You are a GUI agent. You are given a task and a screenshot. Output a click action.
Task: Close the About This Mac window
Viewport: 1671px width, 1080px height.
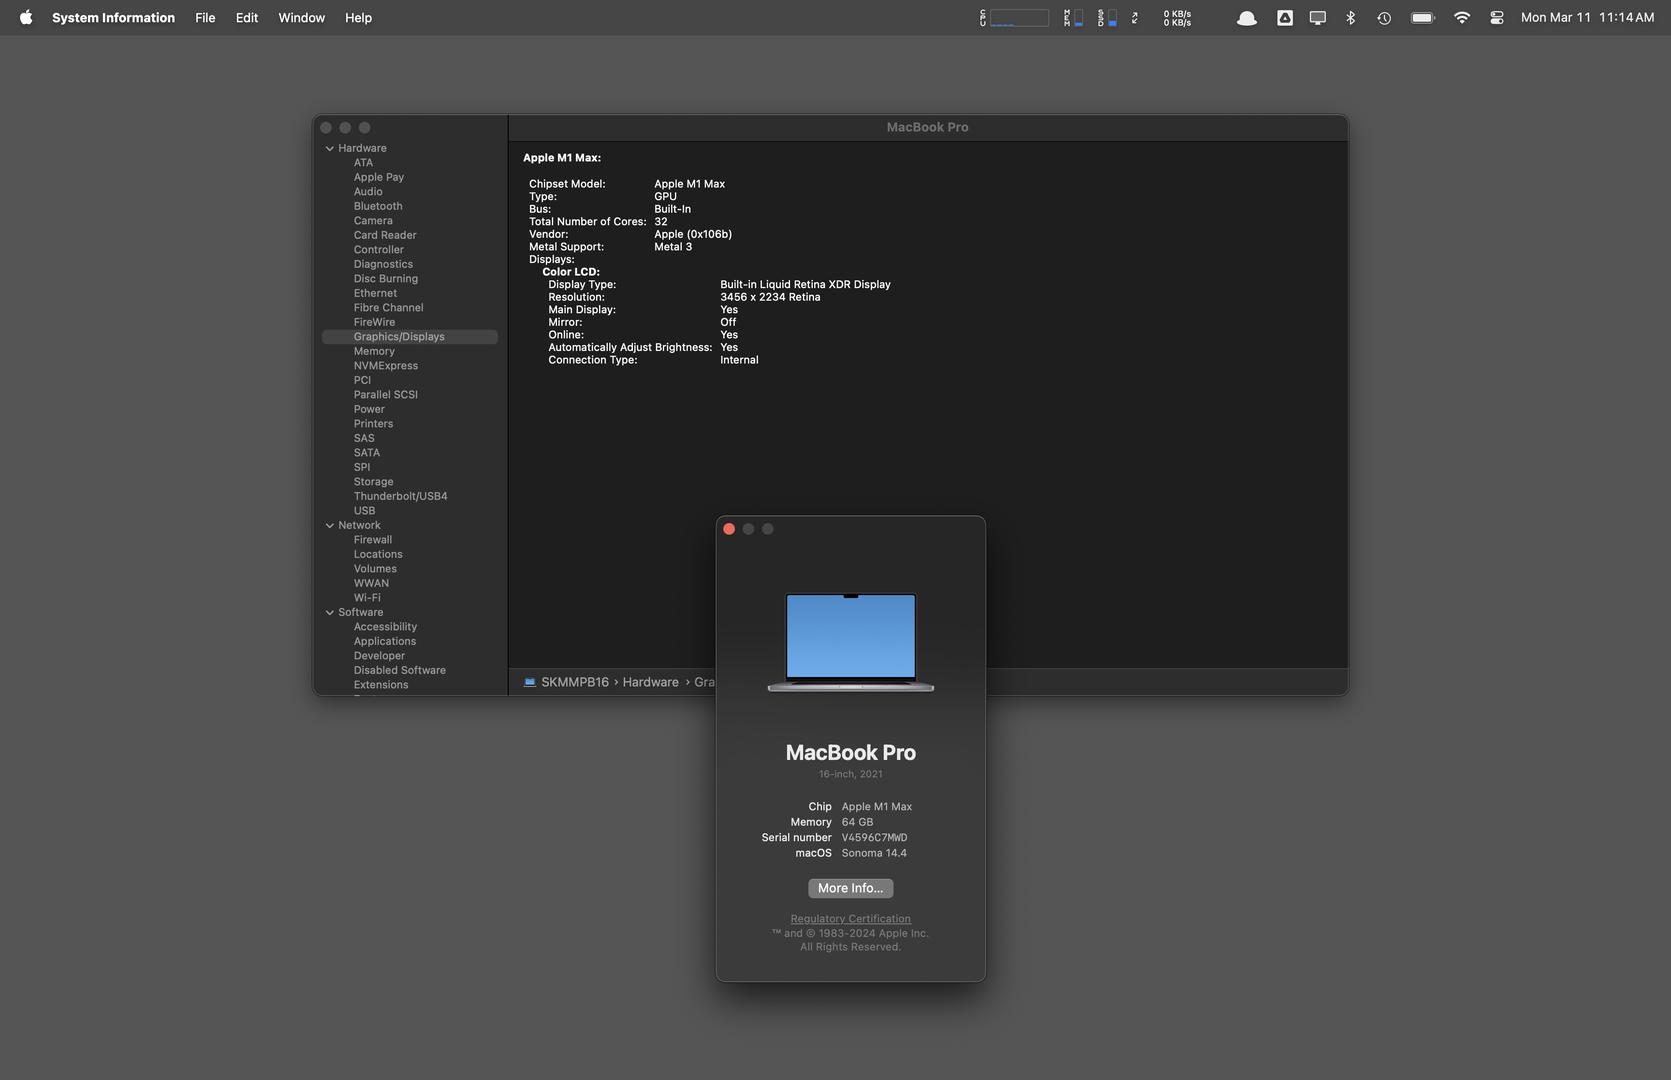click(729, 529)
